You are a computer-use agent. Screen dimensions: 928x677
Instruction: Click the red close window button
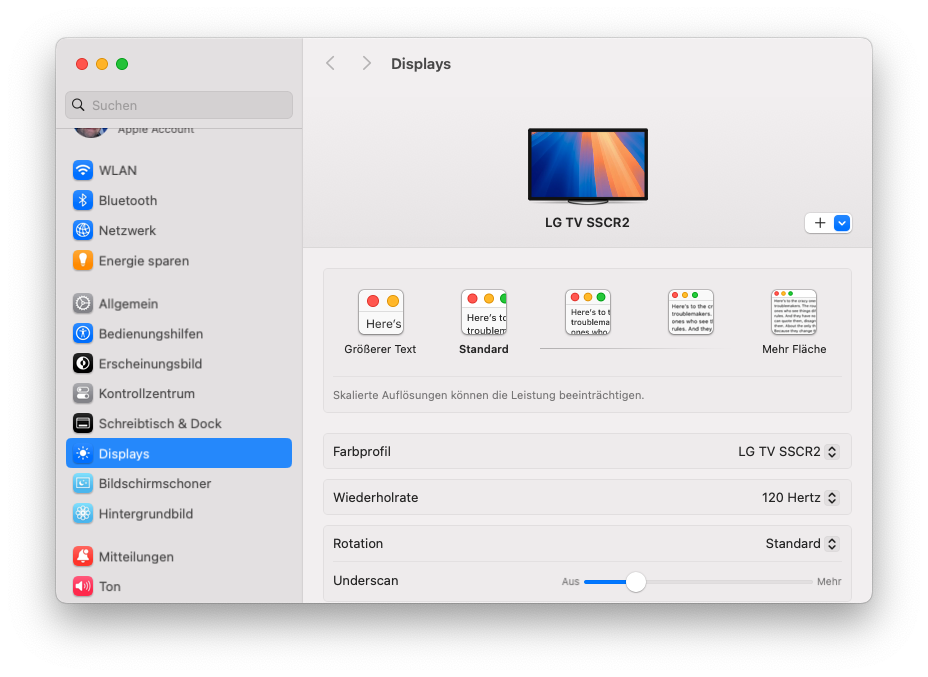pos(82,64)
